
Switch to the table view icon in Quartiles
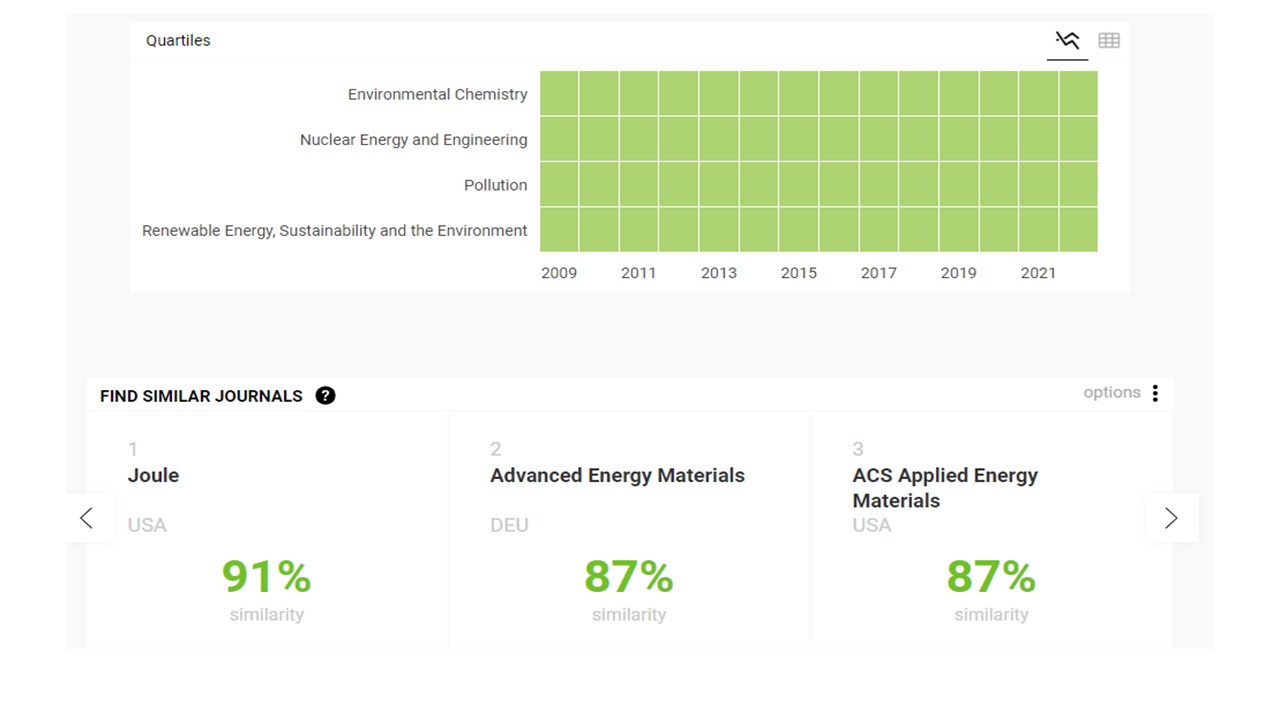(x=1108, y=41)
